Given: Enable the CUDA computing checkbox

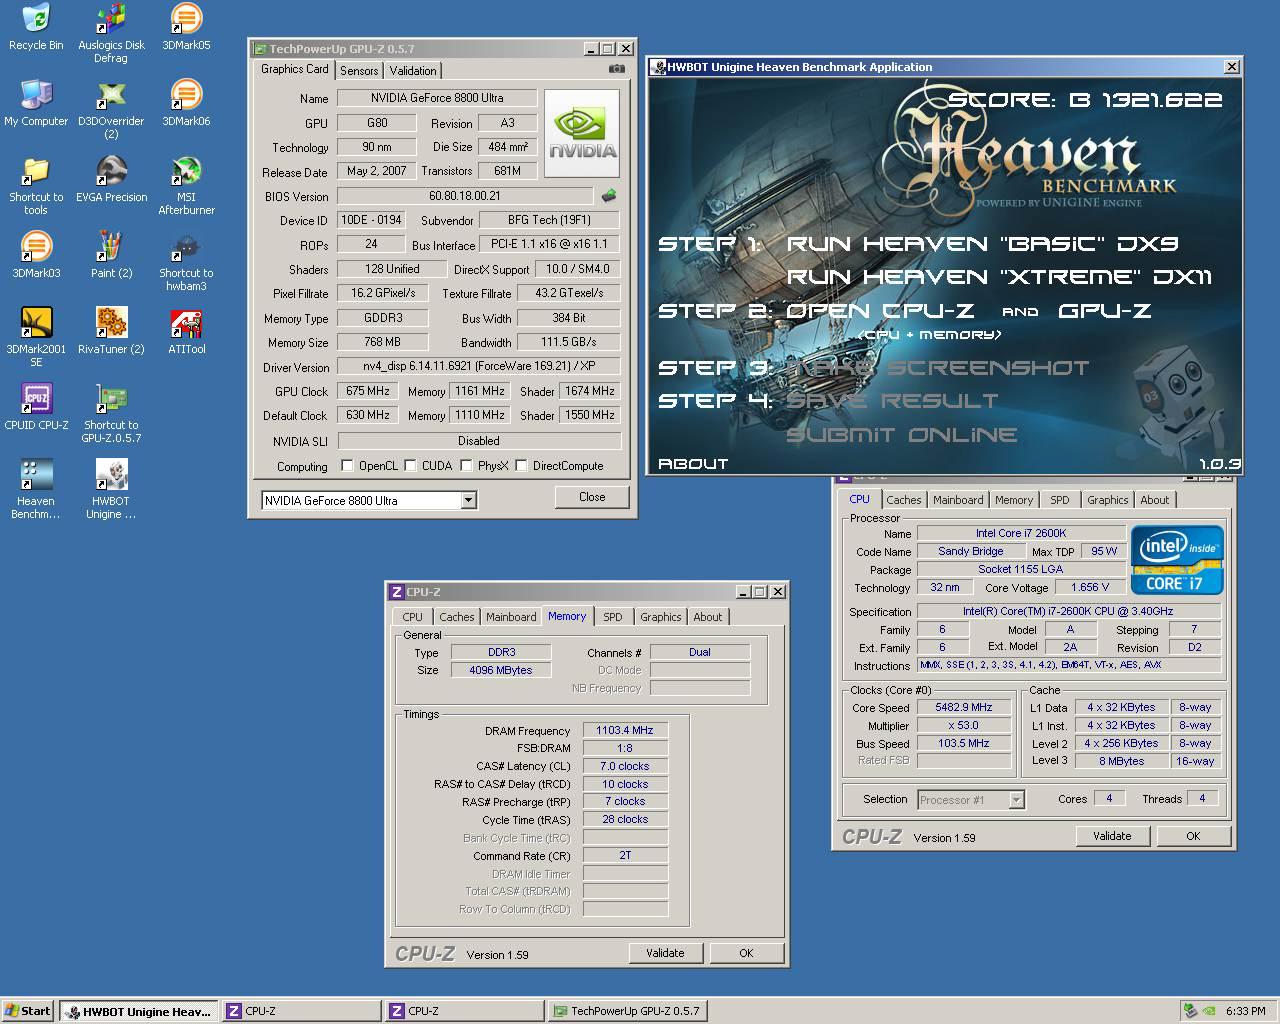Looking at the screenshot, I should tap(410, 465).
